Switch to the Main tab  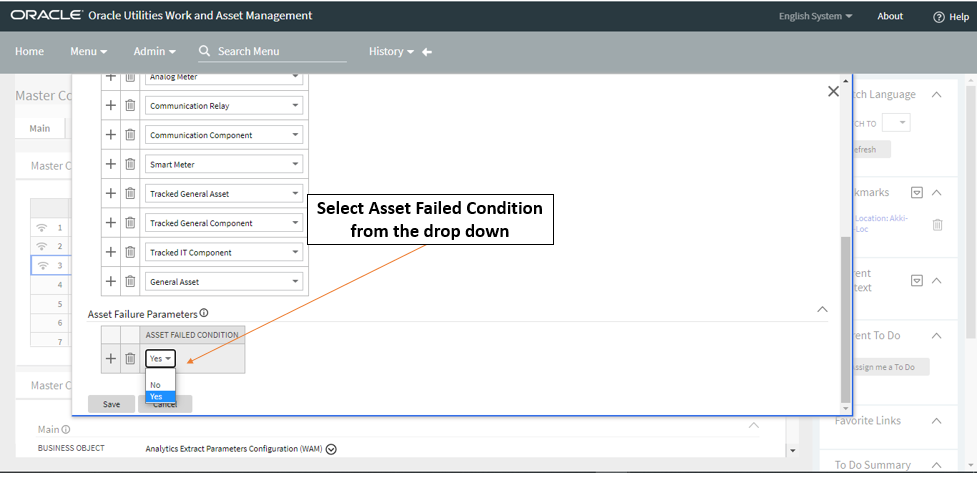[x=40, y=129]
